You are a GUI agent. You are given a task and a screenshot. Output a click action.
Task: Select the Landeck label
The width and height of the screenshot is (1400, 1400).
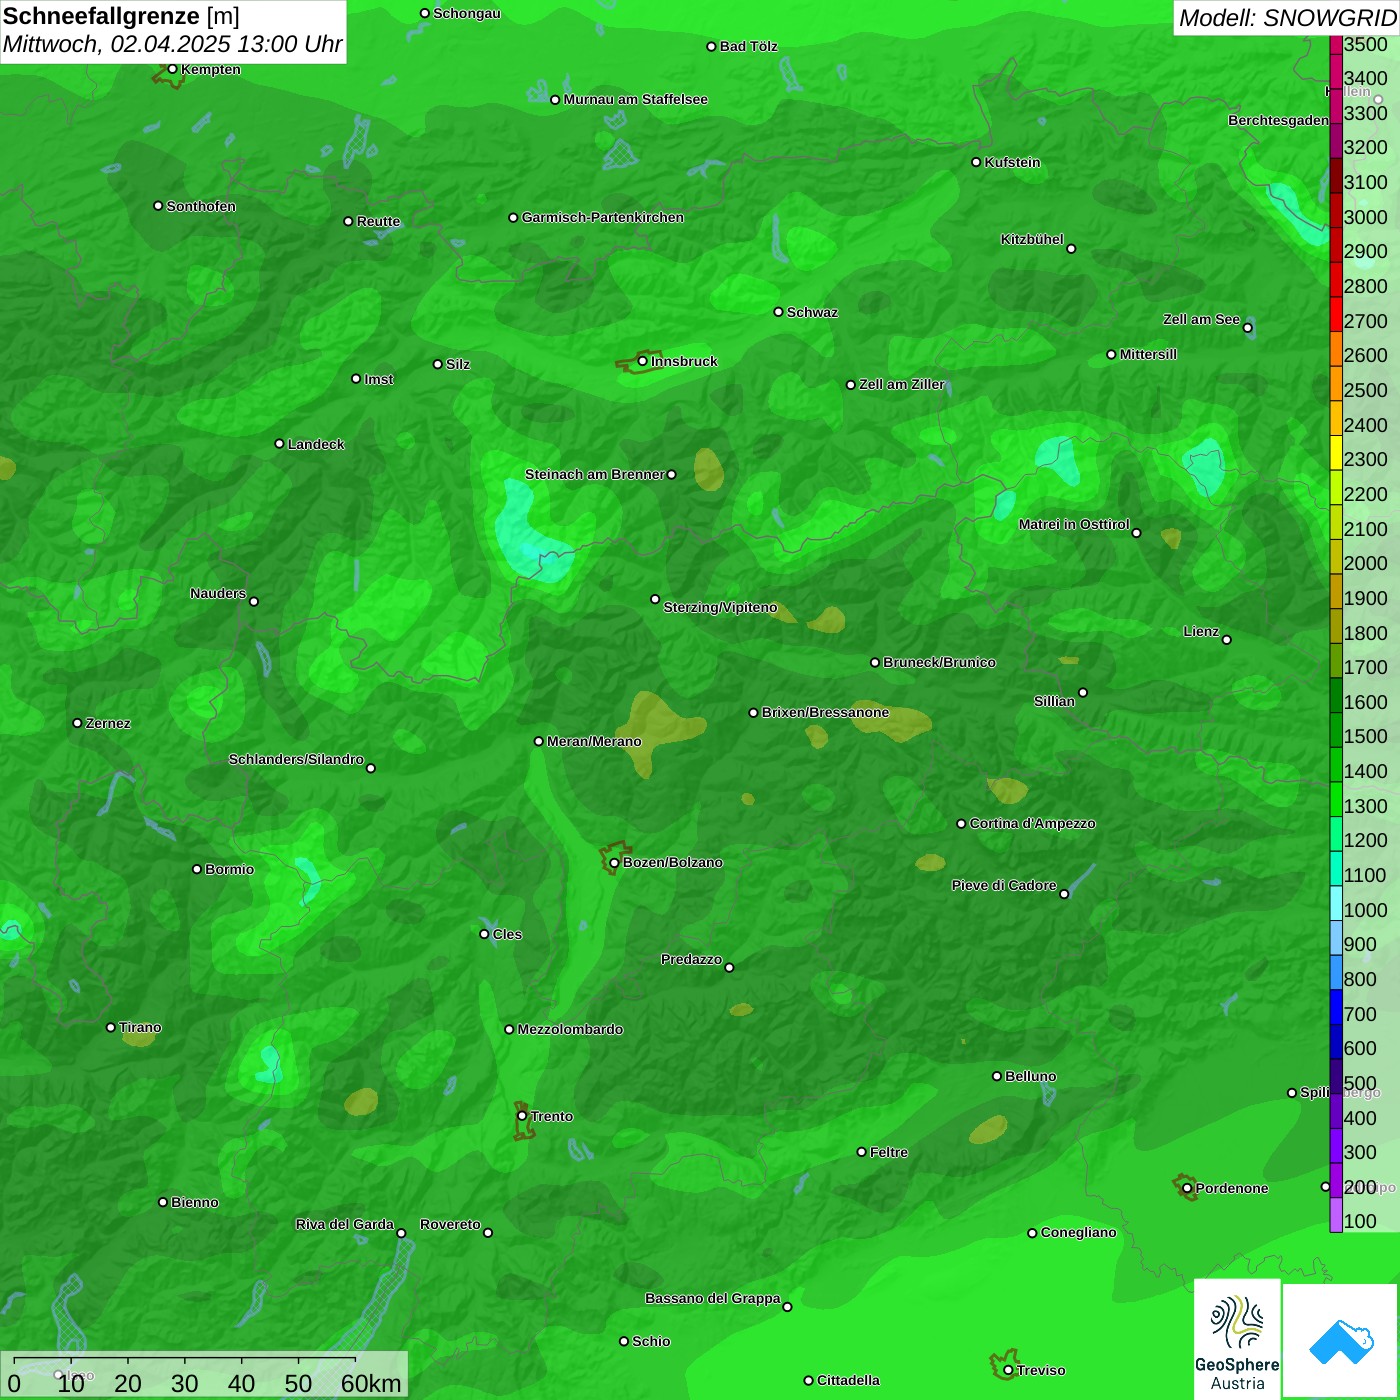point(316,444)
